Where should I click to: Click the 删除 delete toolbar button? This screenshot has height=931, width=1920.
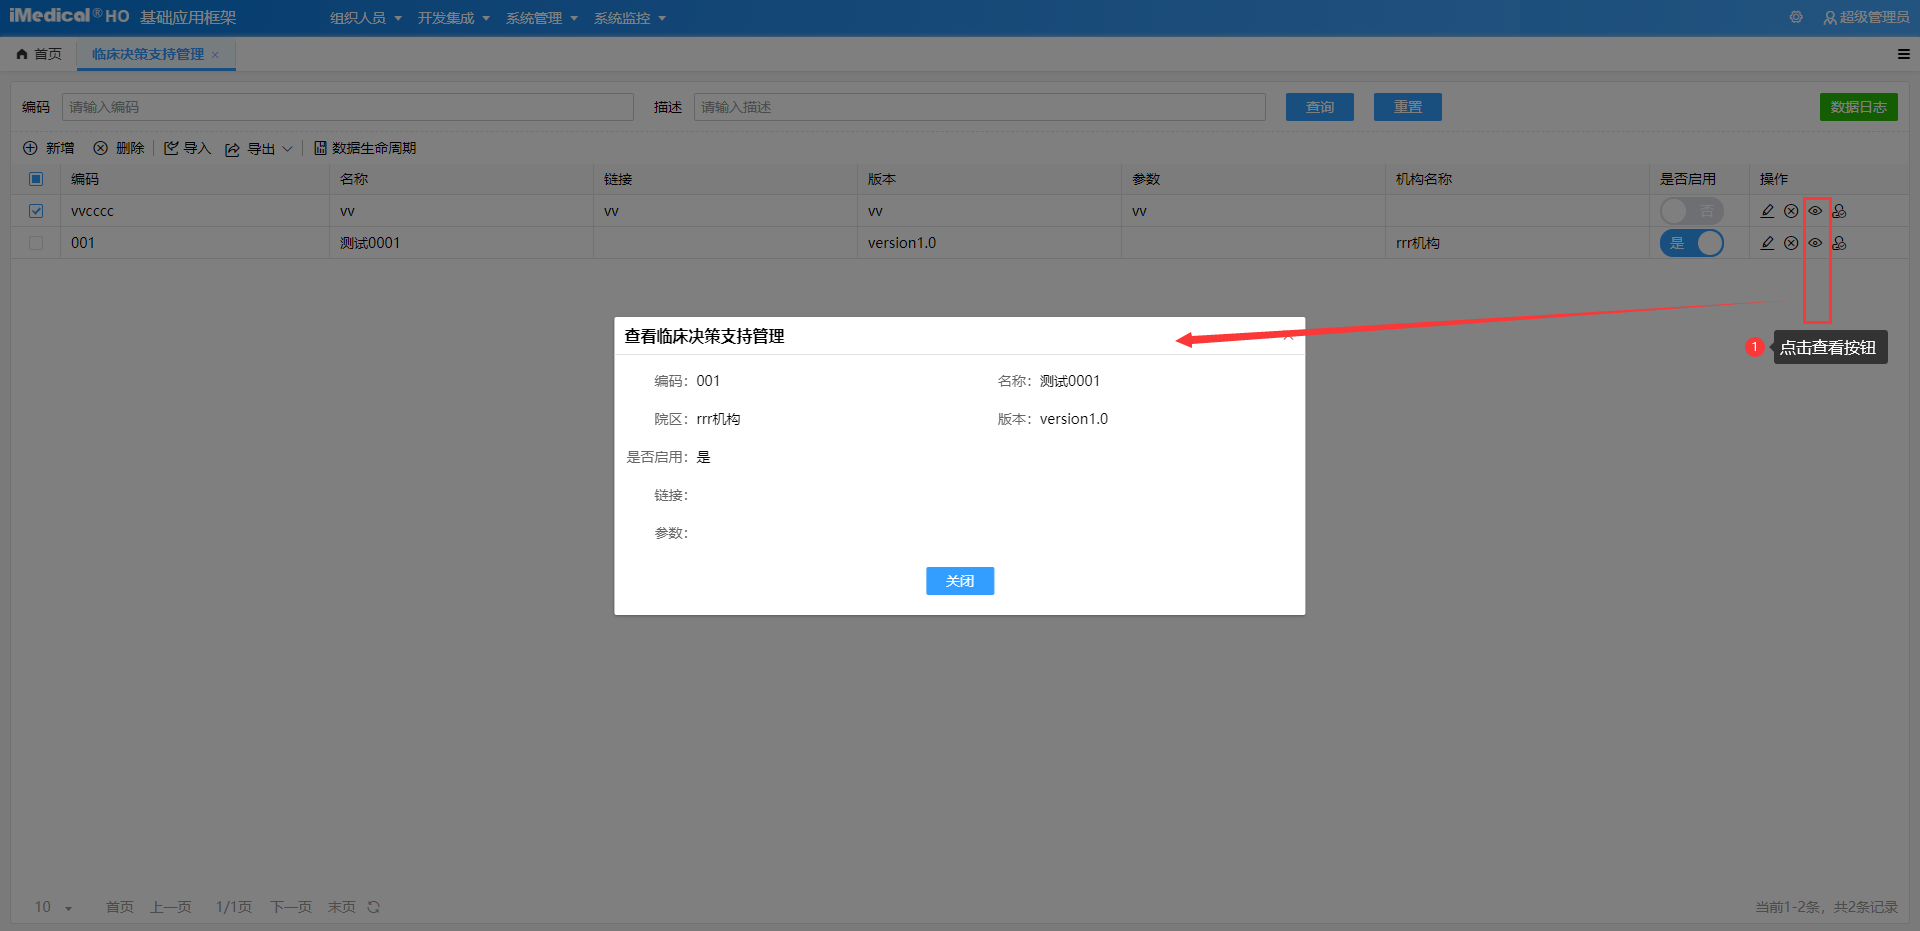tap(119, 148)
